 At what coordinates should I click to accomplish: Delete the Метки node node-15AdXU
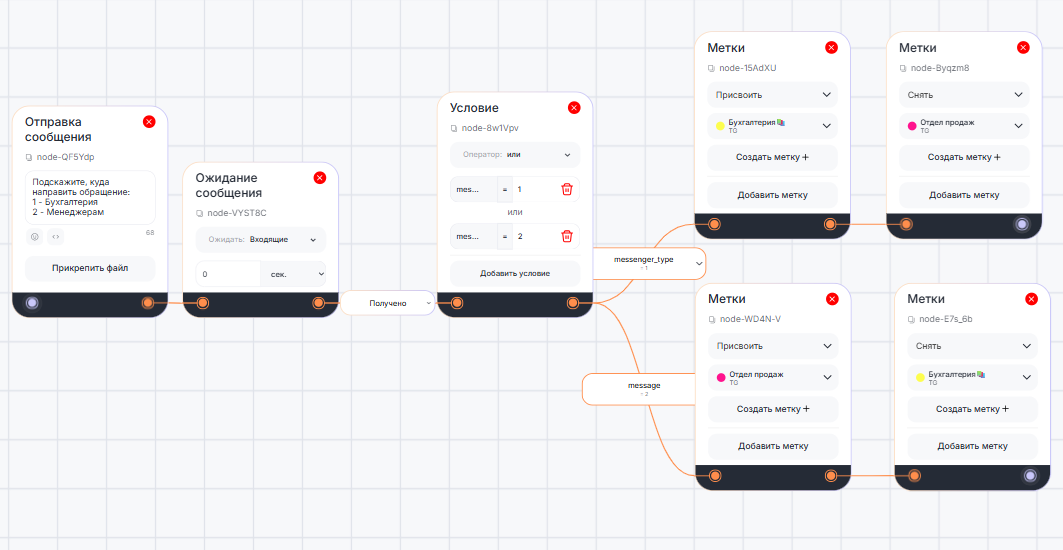(x=831, y=48)
